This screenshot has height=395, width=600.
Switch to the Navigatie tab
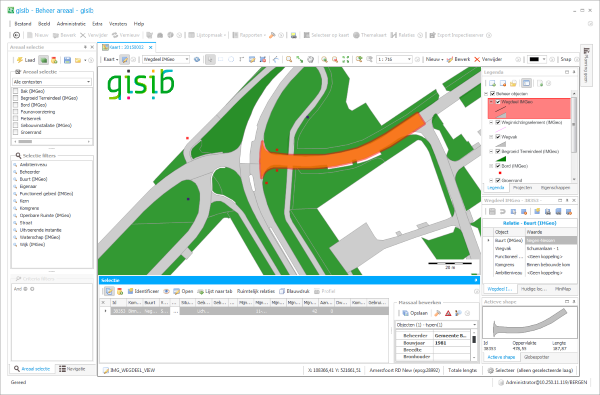pos(72,369)
